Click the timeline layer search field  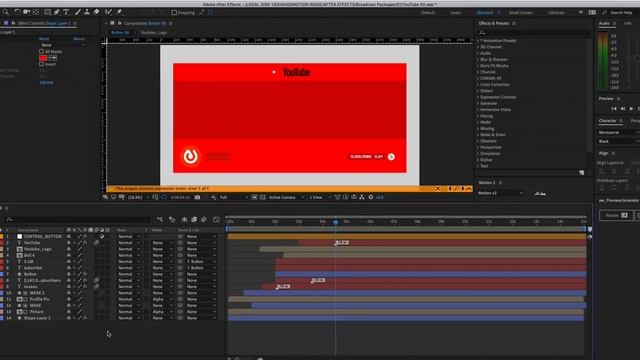tap(78, 220)
